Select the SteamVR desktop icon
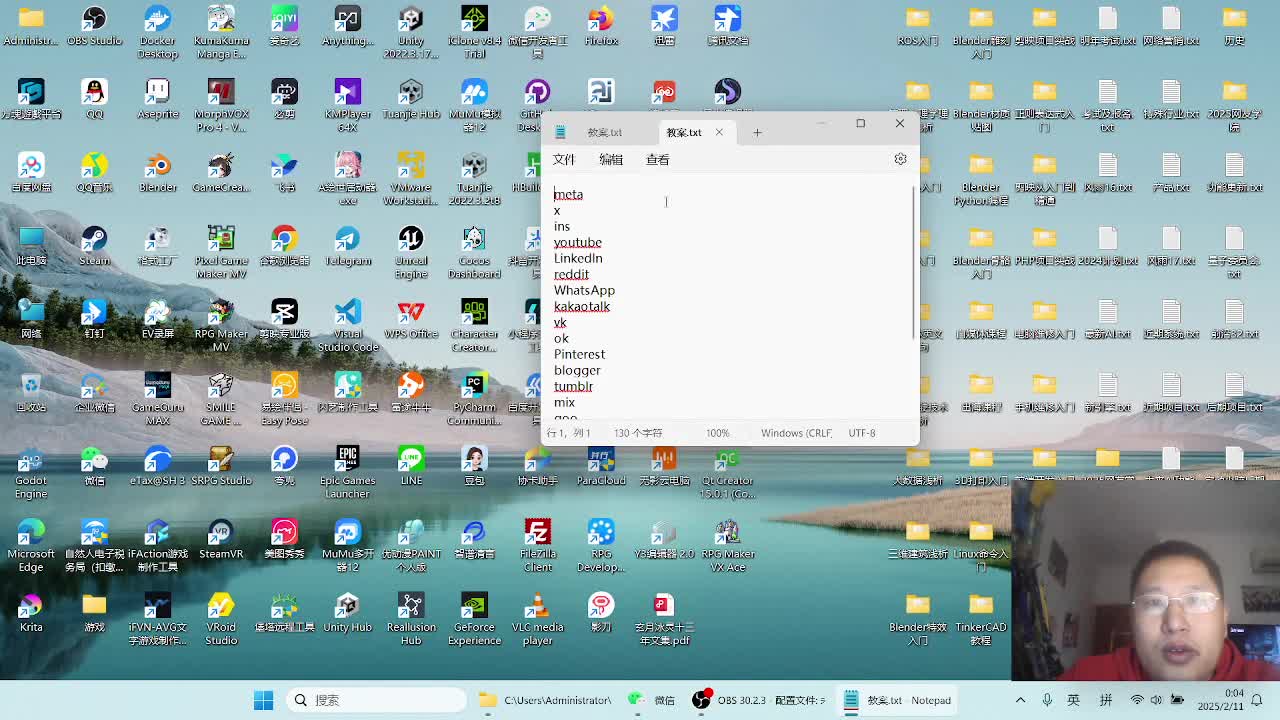Screen dimensions: 1280x720 pos(221,540)
